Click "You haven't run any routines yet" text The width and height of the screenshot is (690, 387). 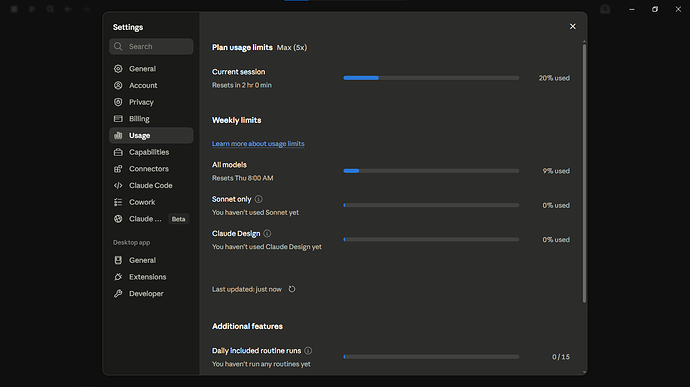(261, 364)
